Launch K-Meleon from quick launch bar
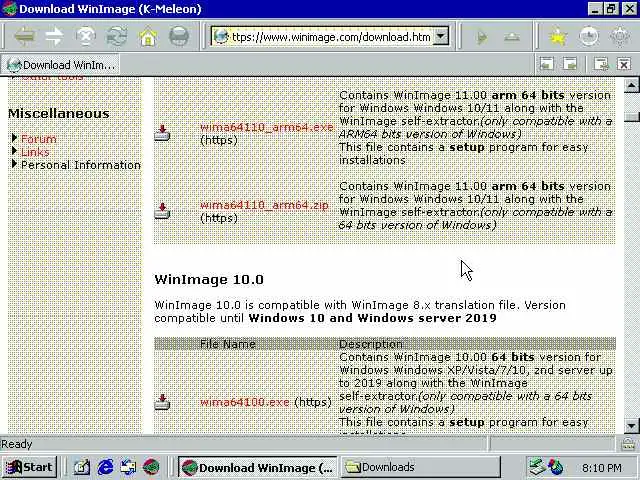The image size is (640, 480). (x=151, y=467)
